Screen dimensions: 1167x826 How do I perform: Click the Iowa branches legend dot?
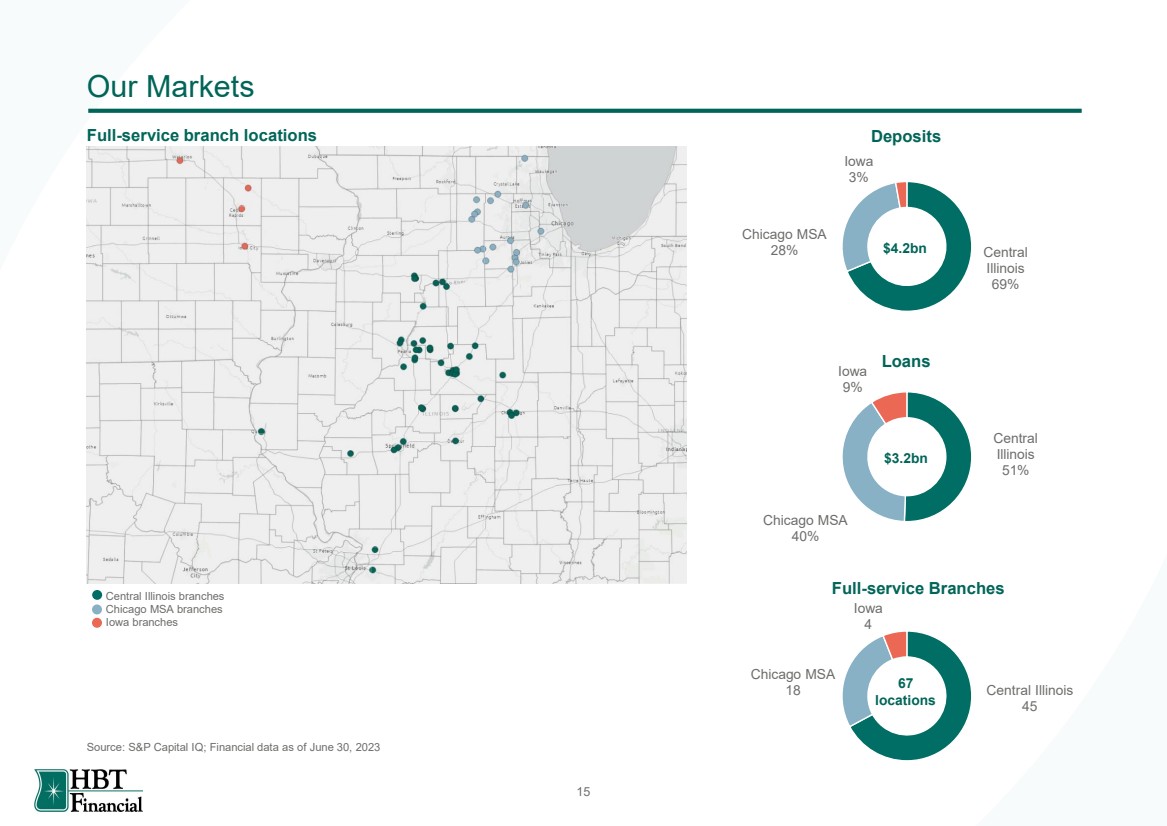click(97, 622)
